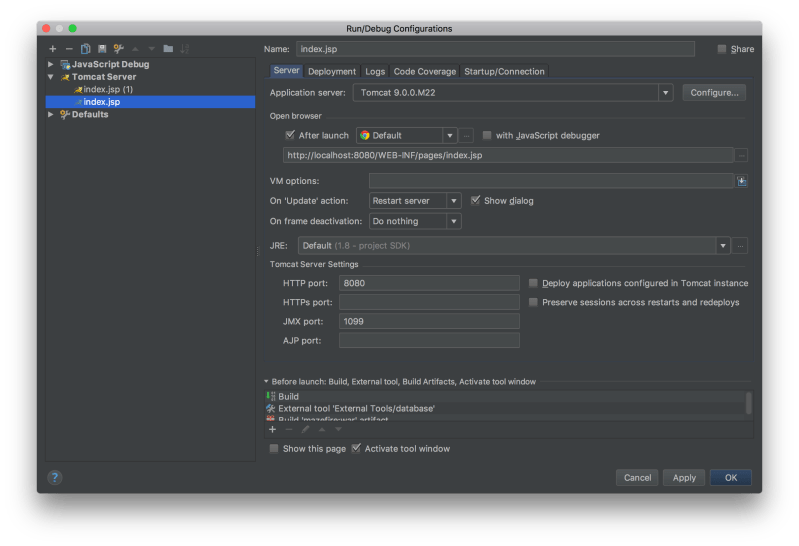Screen dimensions: 799x546
Task: Click the Apply button
Action: [x=684, y=478]
